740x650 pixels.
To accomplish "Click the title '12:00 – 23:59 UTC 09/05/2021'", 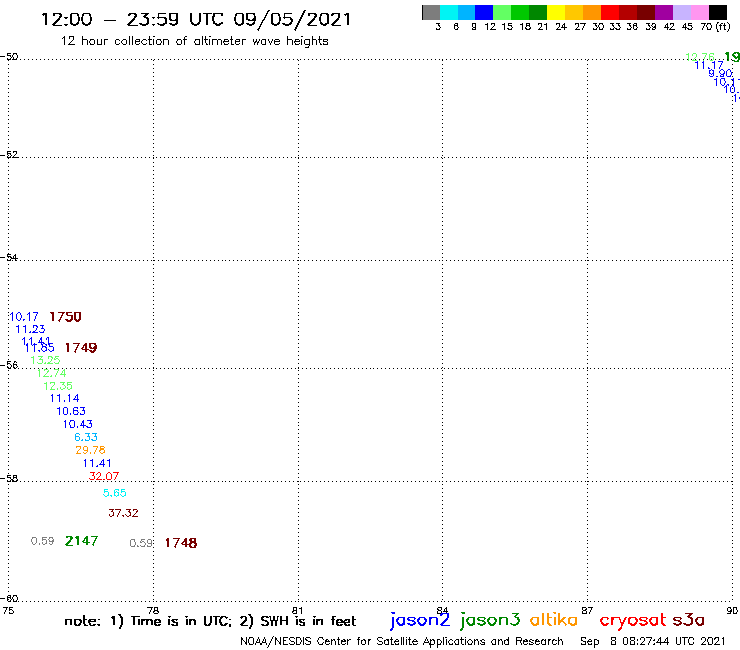I will (x=196, y=19).
